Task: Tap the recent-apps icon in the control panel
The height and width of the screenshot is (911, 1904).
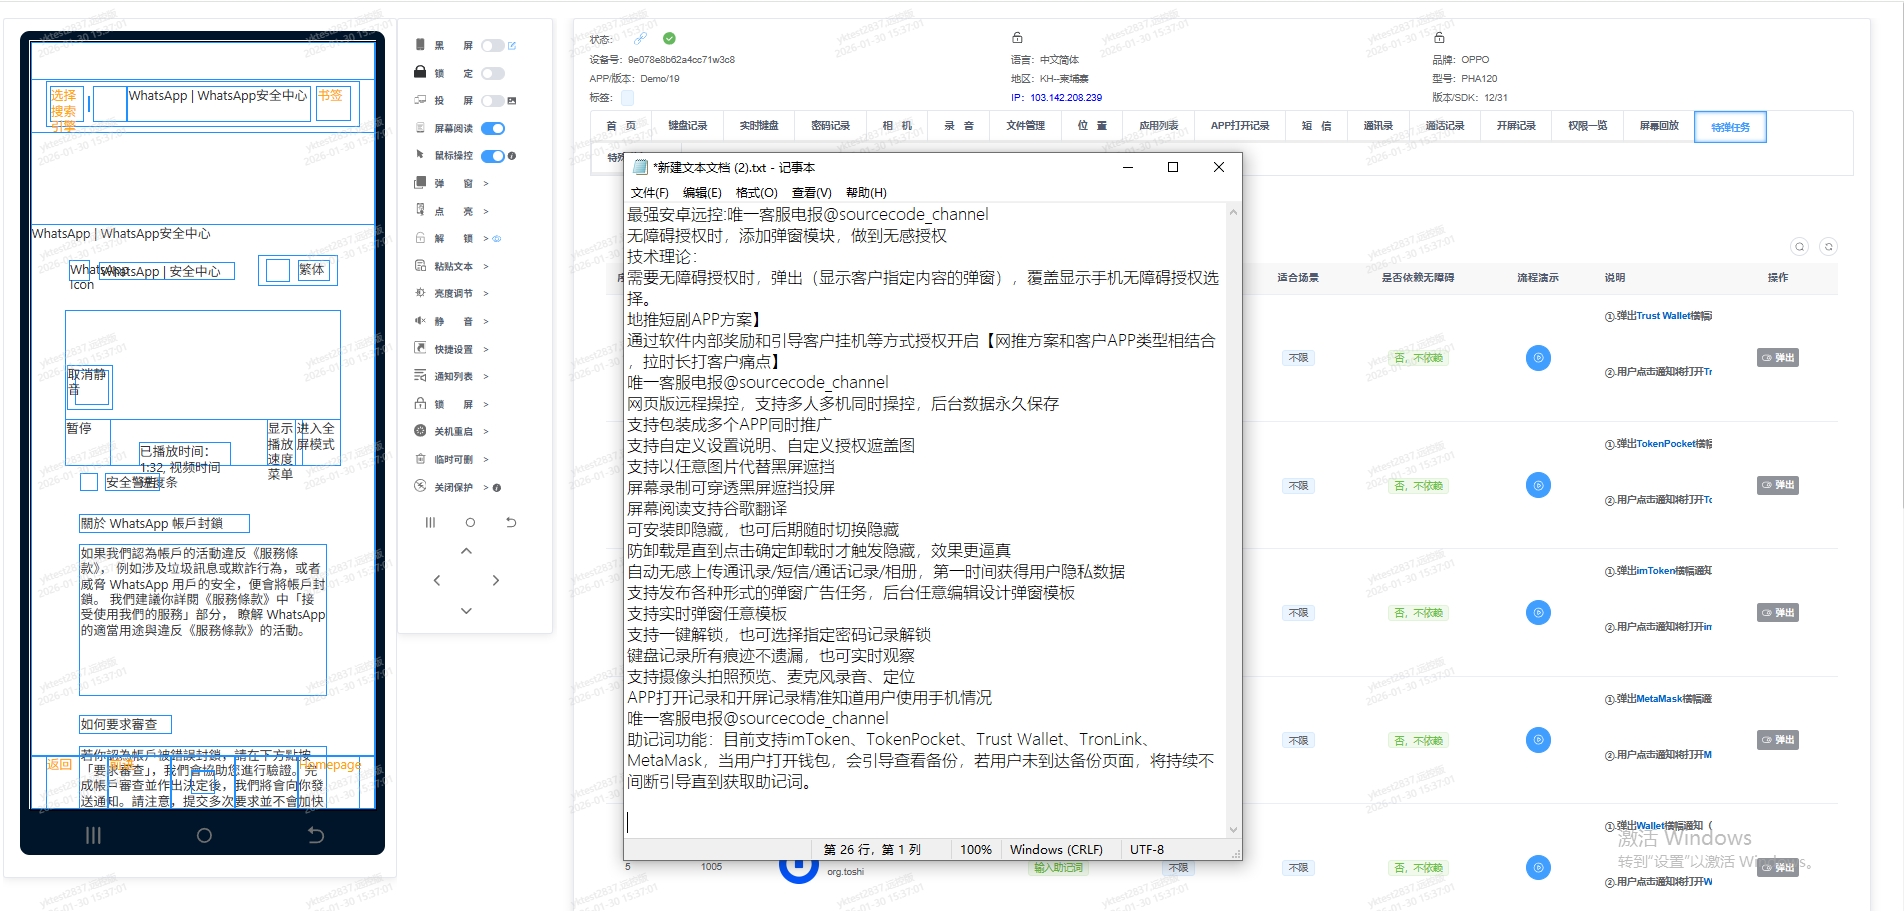Action: pyautogui.click(x=430, y=522)
